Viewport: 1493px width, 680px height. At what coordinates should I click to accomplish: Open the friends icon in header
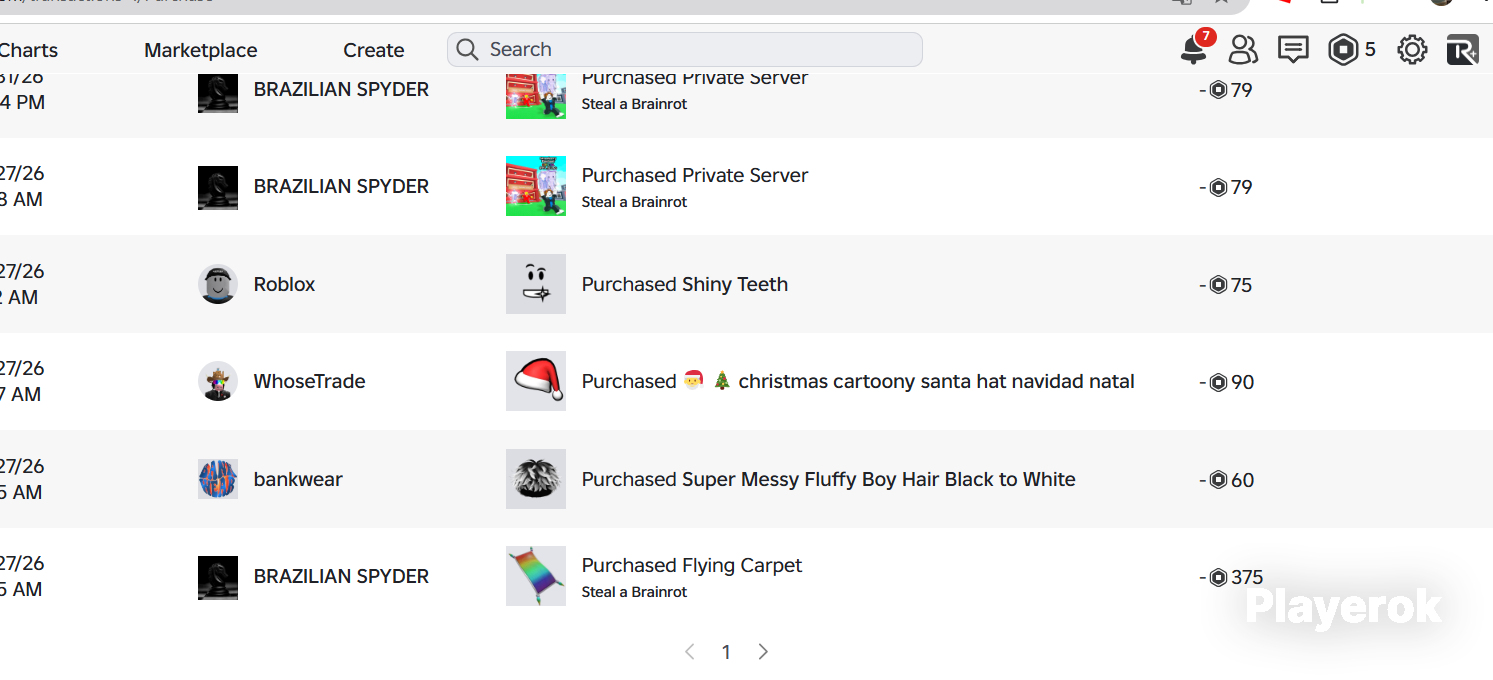tap(1243, 49)
